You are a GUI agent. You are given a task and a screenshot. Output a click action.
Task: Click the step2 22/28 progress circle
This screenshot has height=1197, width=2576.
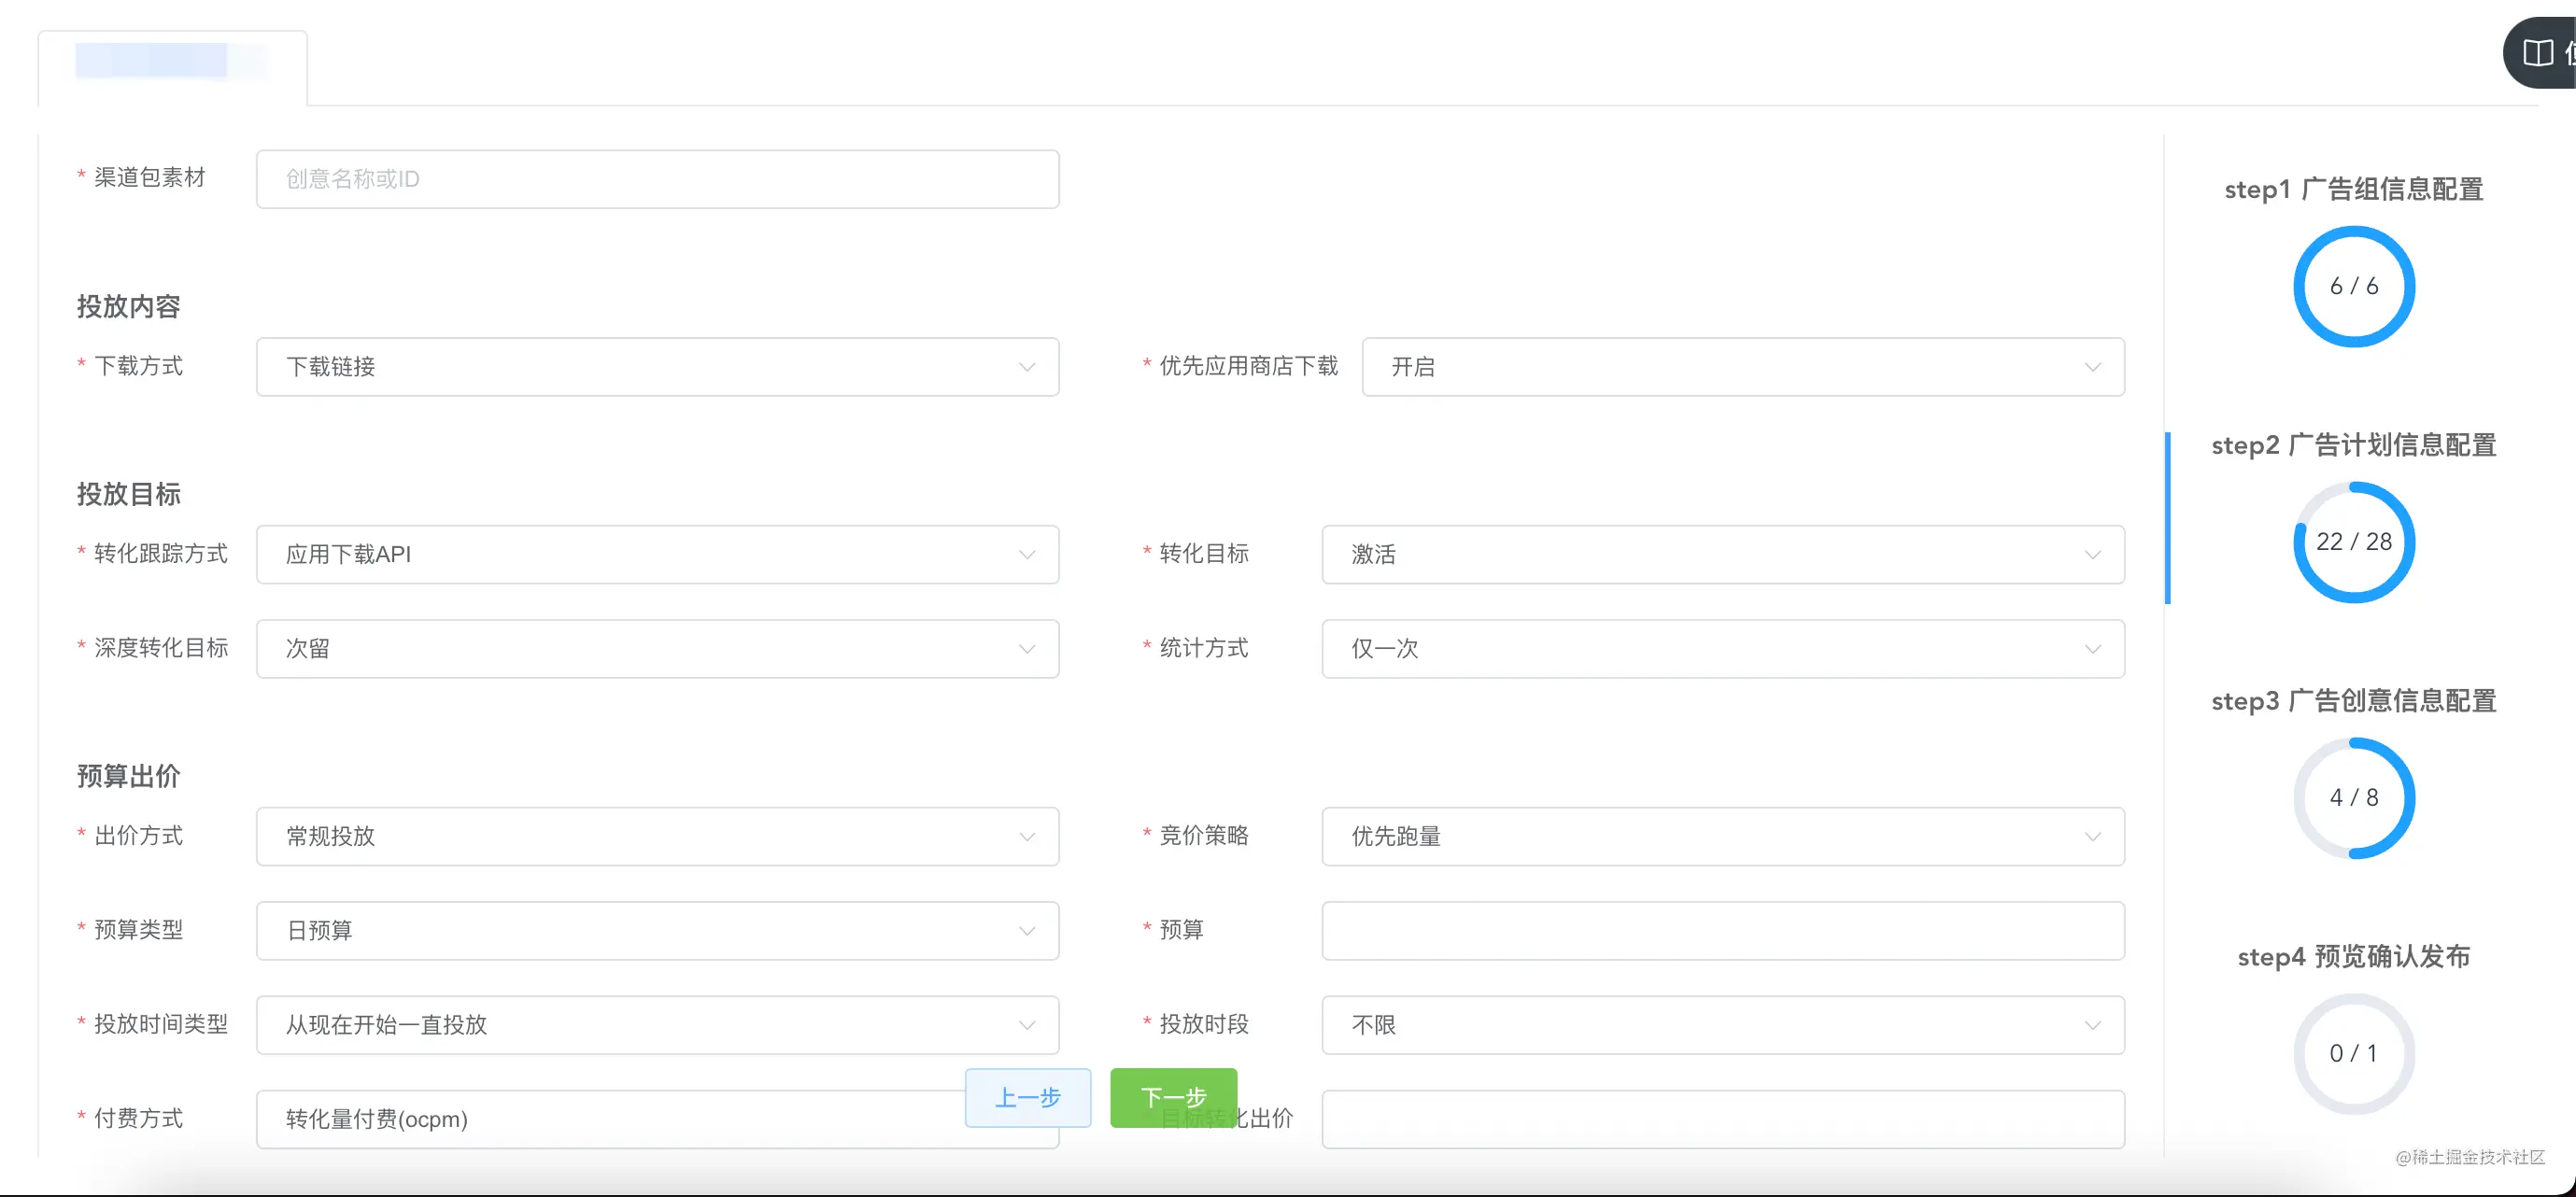coord(2353,542)
